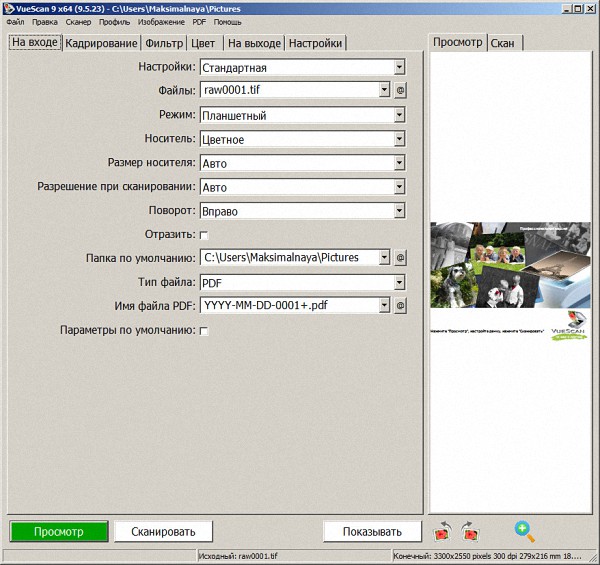Open the Помощь menu
600x565 pixels.
point(227,22)
